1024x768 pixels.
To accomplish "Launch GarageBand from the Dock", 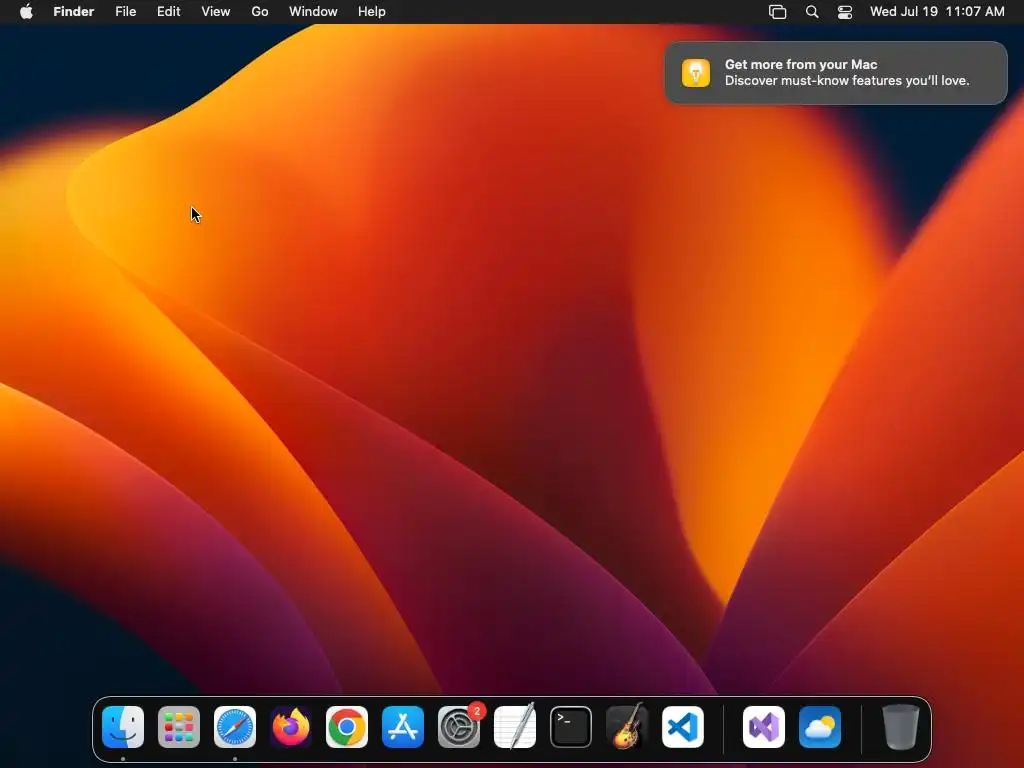I will coord(627,727).
